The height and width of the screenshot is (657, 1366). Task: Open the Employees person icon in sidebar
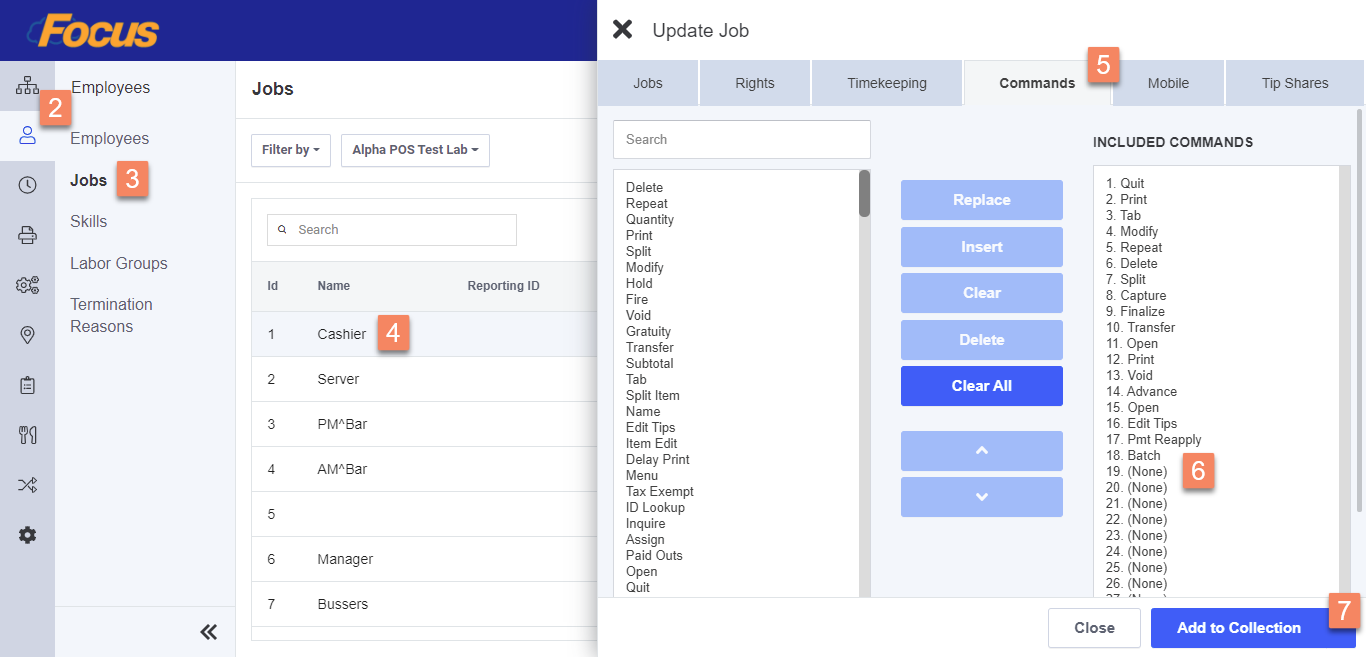27,135
